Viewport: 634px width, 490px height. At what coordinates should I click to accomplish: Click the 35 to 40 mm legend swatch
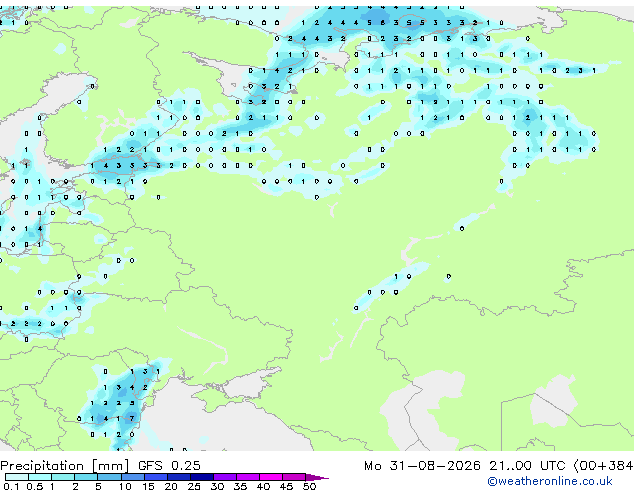point(247,477)
